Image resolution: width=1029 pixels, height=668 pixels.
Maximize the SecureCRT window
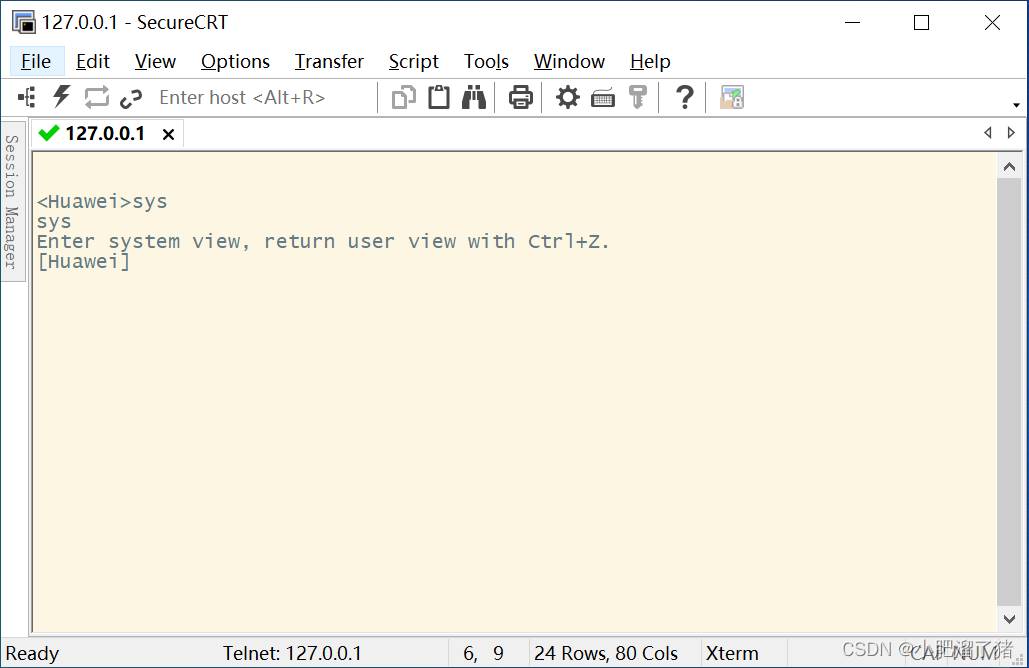(921, 22)
